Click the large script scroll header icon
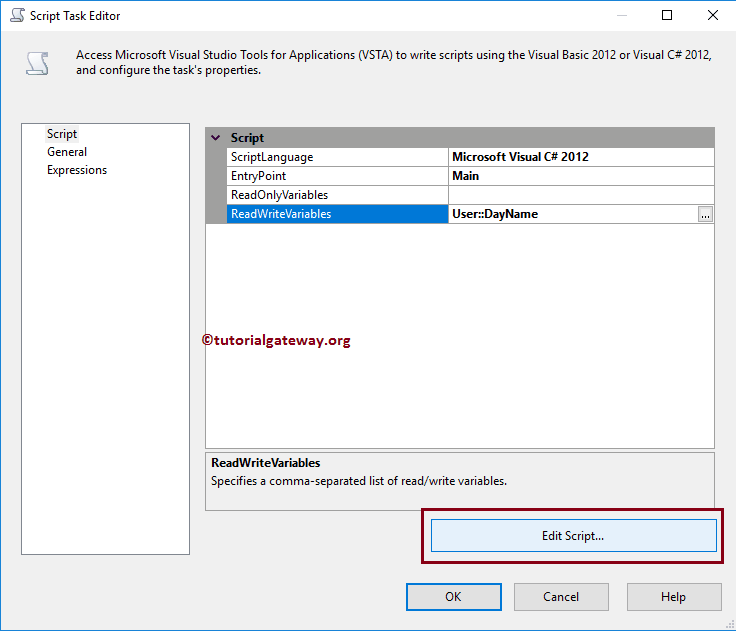 click(x=38, y=63)
